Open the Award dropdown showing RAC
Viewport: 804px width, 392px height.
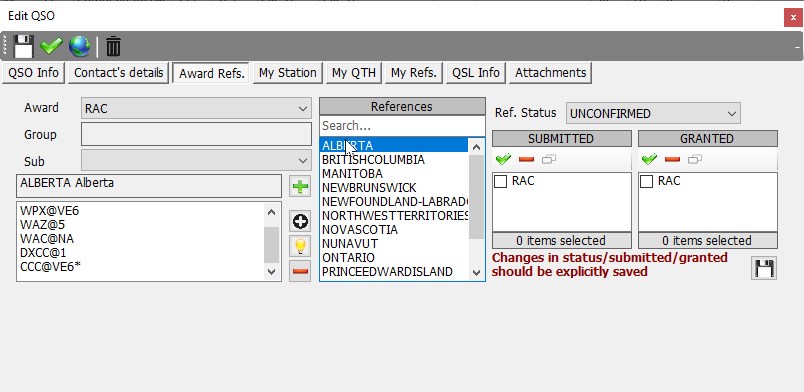[x=196, y=109]
